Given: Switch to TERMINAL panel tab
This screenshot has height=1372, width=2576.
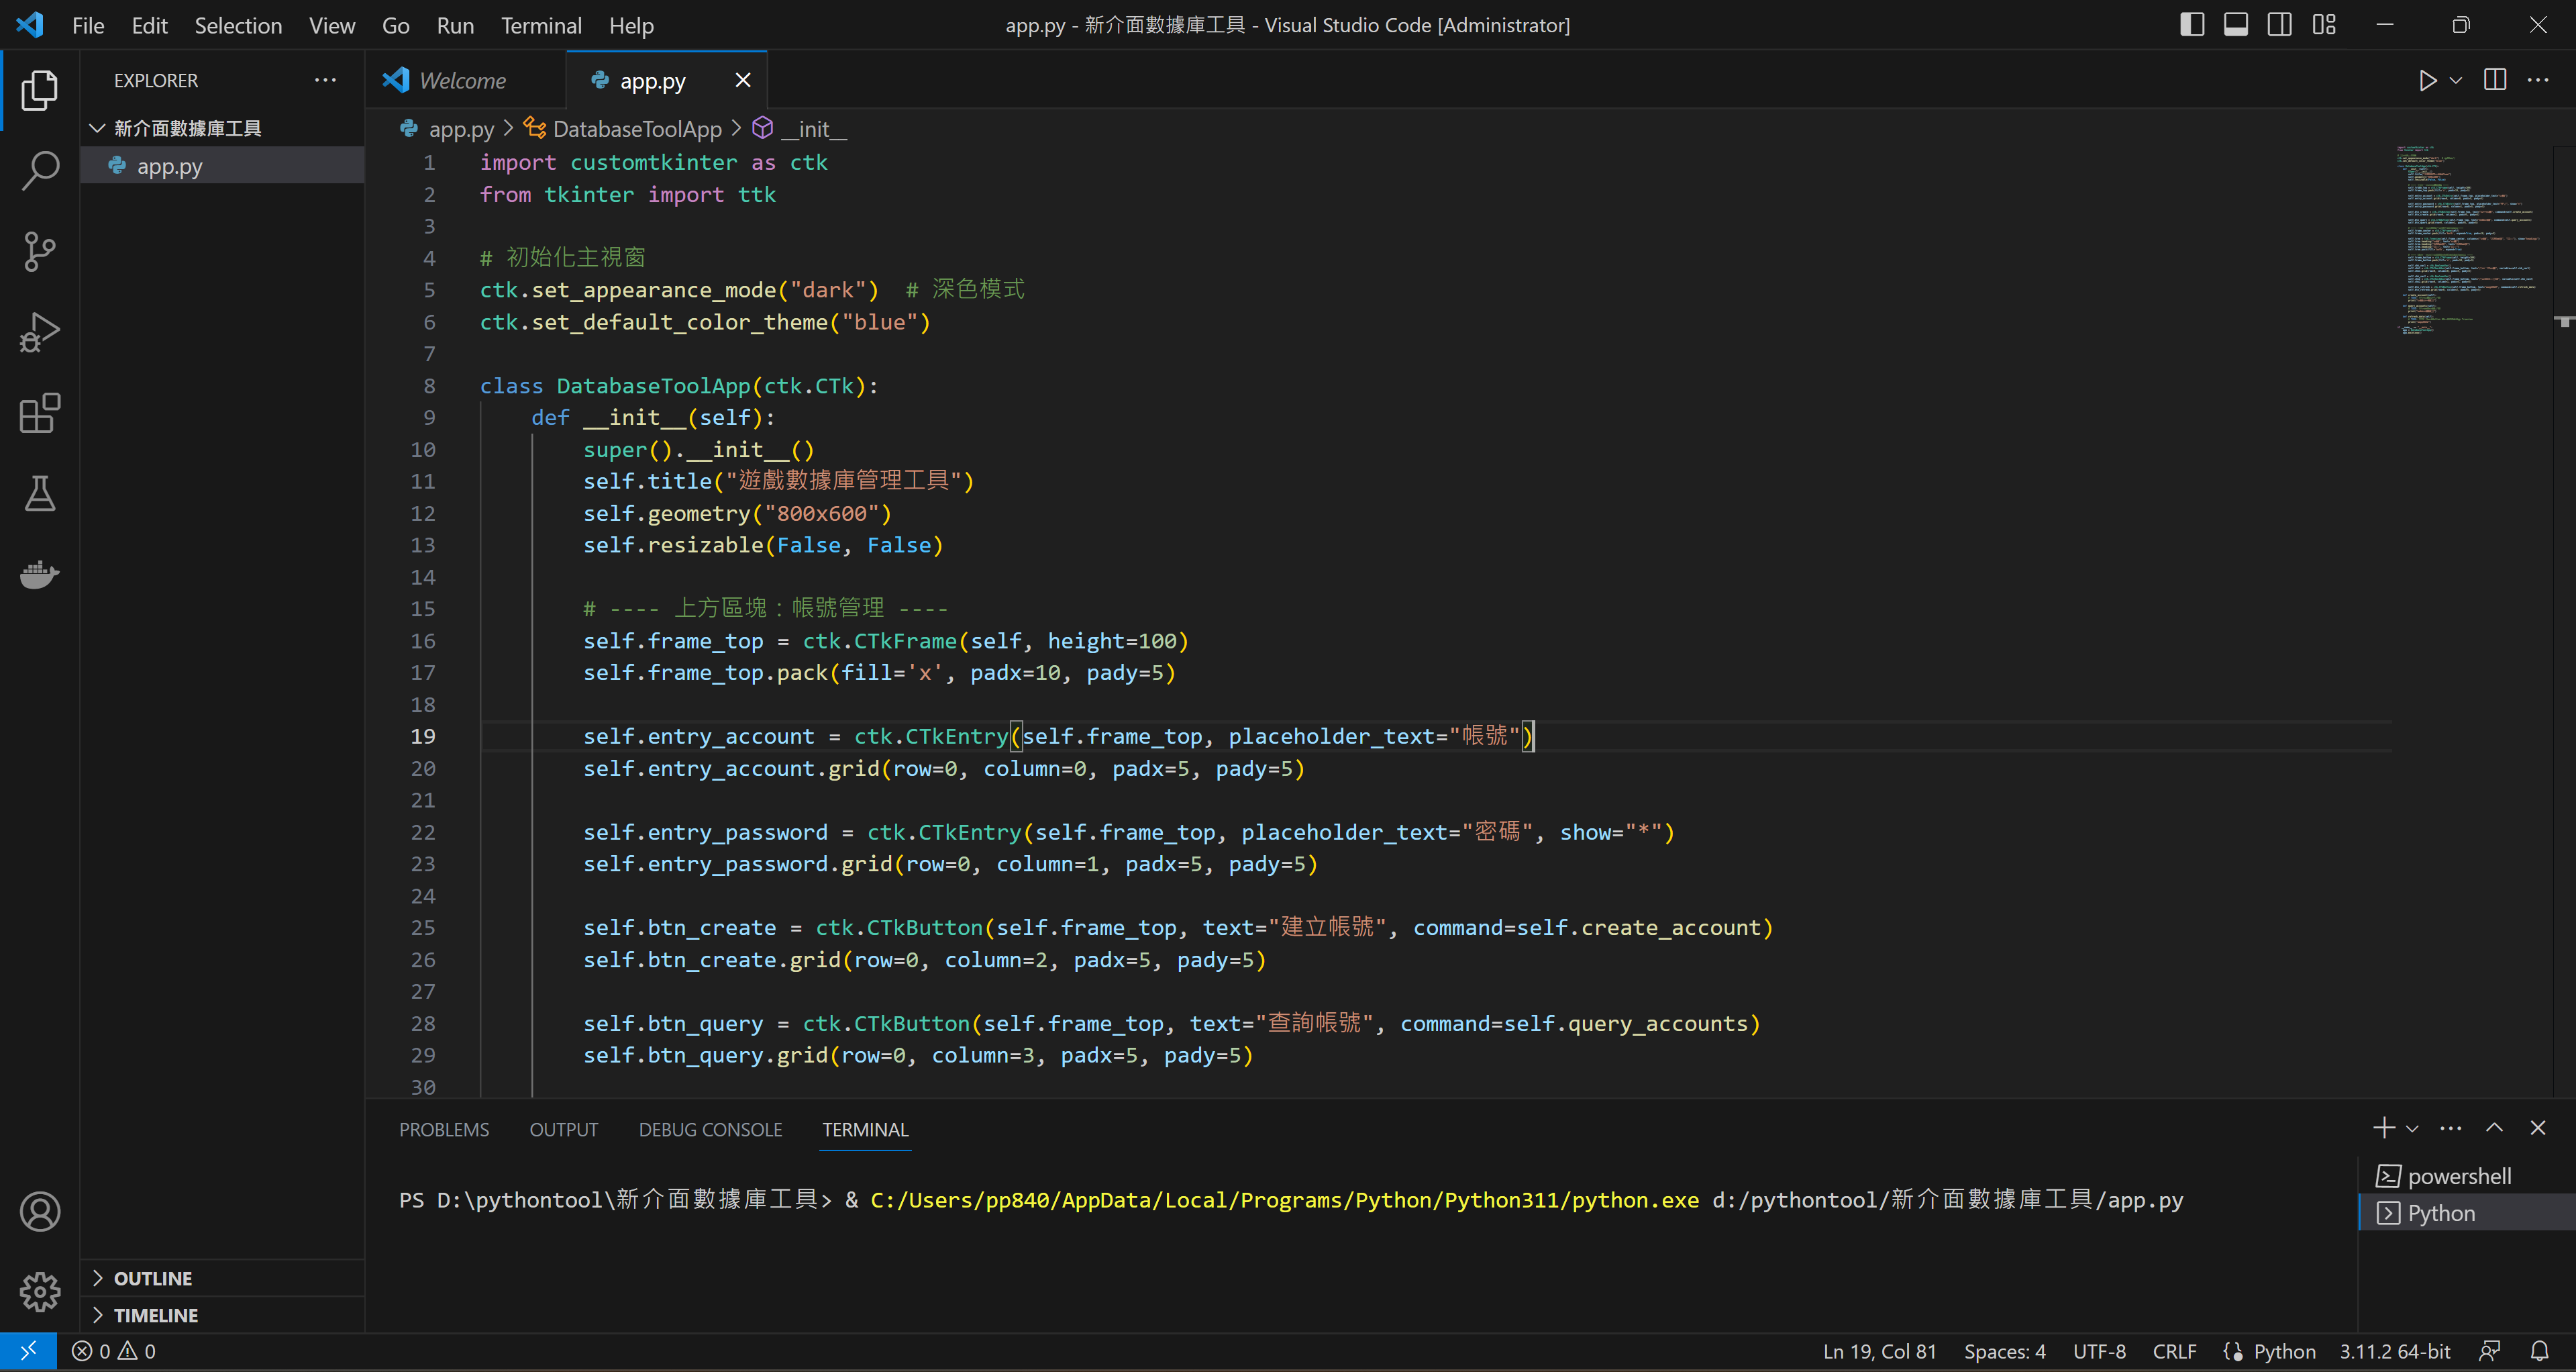Looking at the screenshot, I should tap(865, 1129).
